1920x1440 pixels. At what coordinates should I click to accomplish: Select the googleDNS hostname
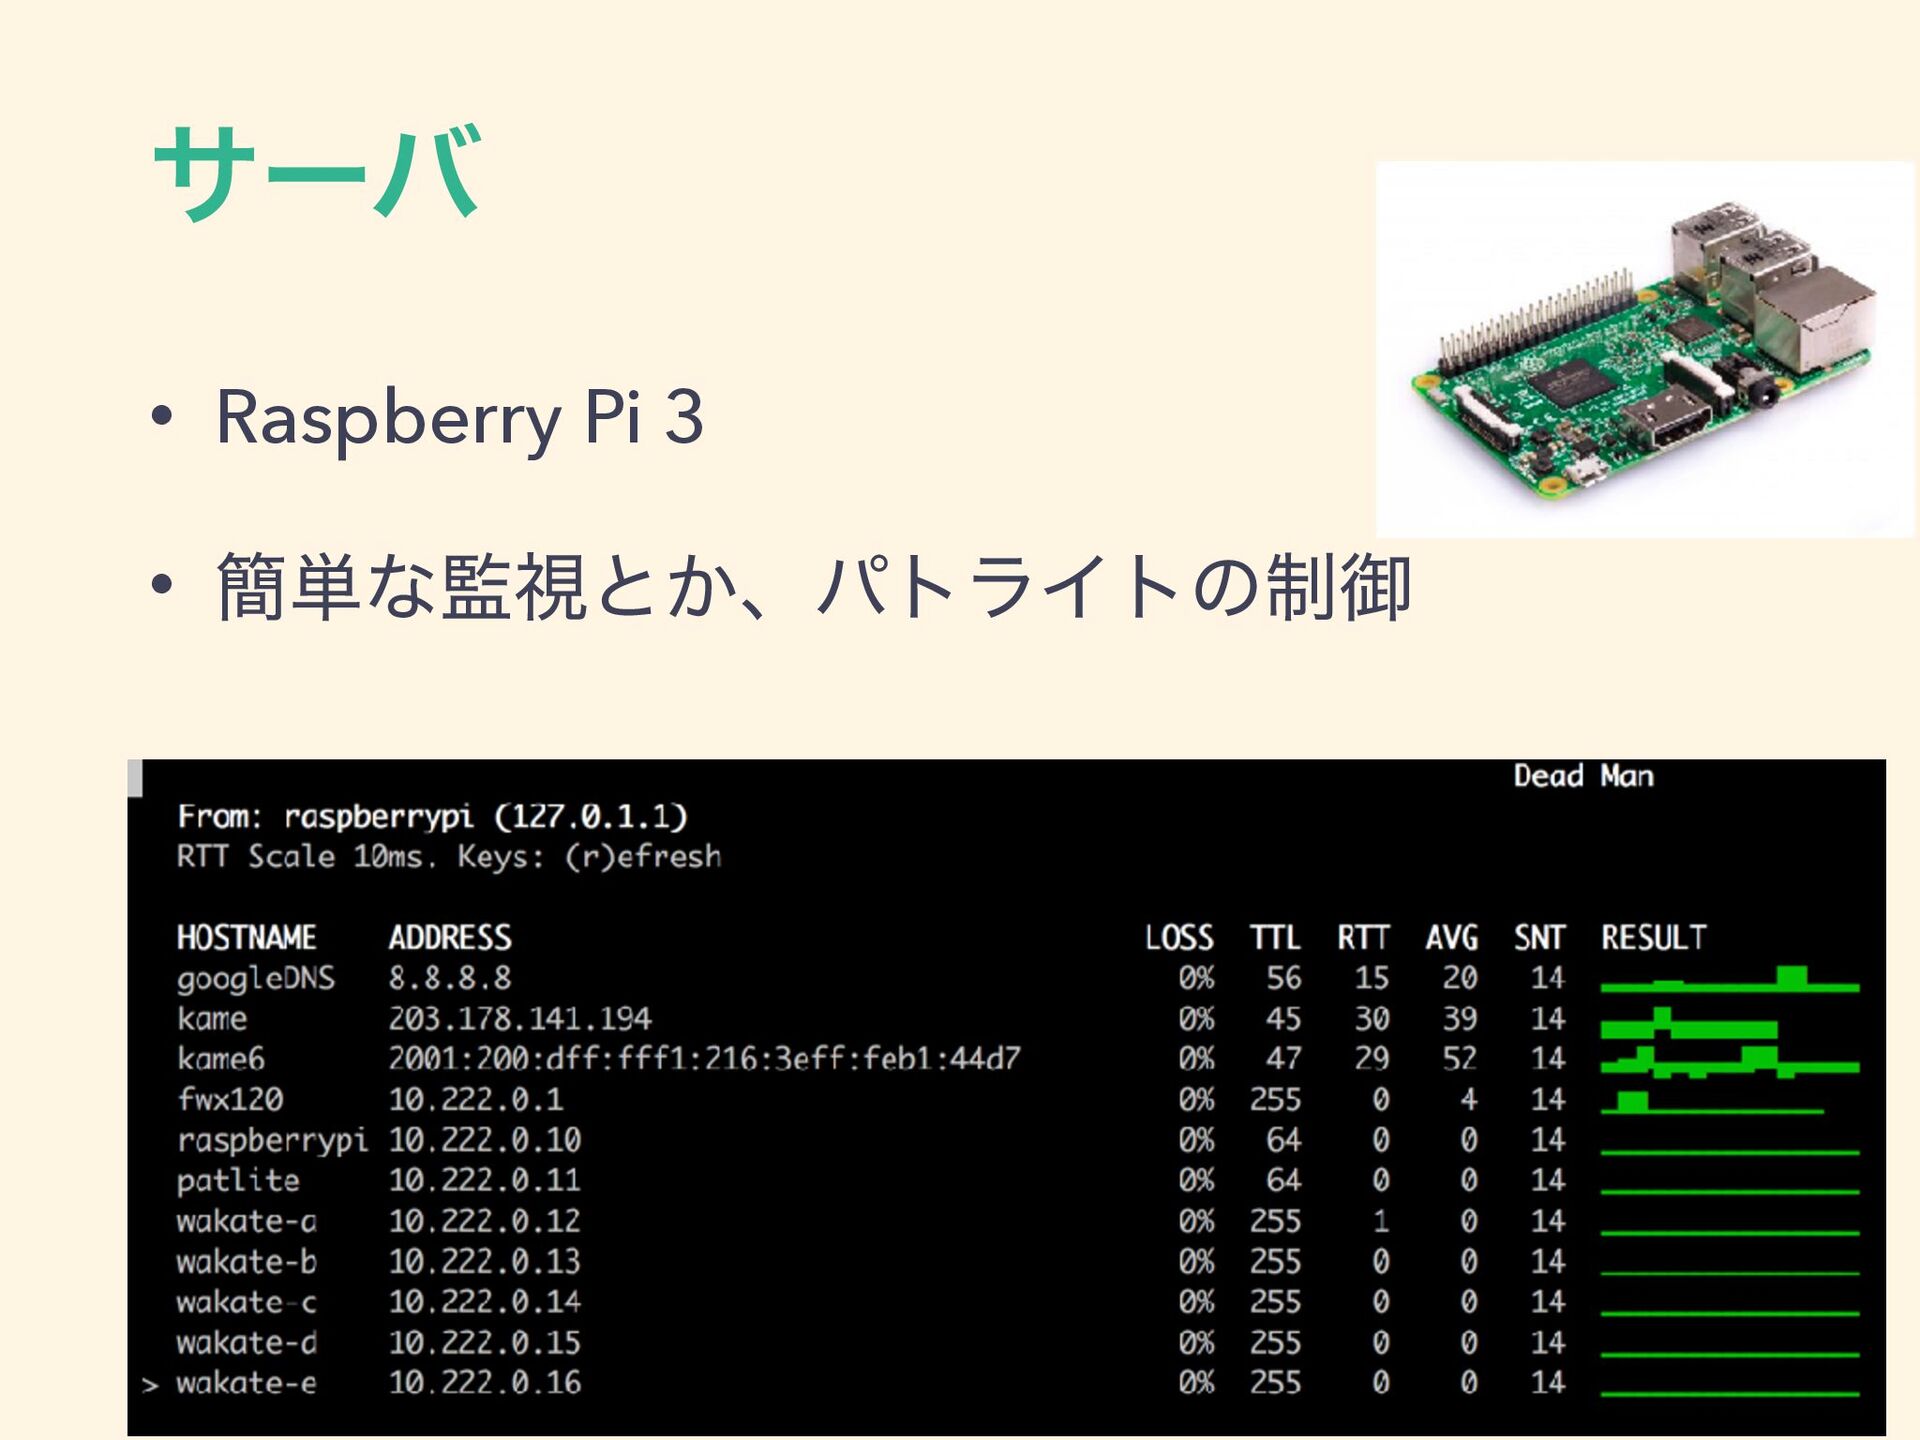coord(255,978)
